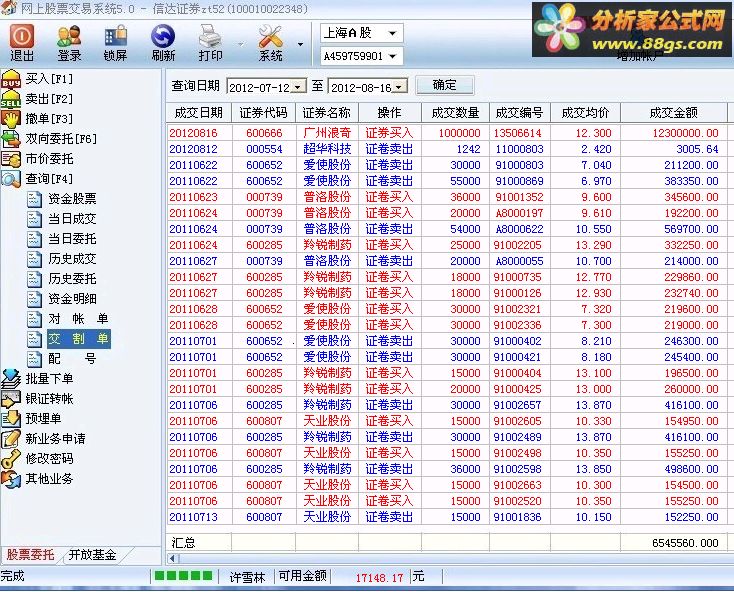Switch to the 股票委托 tab
The width and height of the screenshot is (734, 592).
click(x=30, y=555)
